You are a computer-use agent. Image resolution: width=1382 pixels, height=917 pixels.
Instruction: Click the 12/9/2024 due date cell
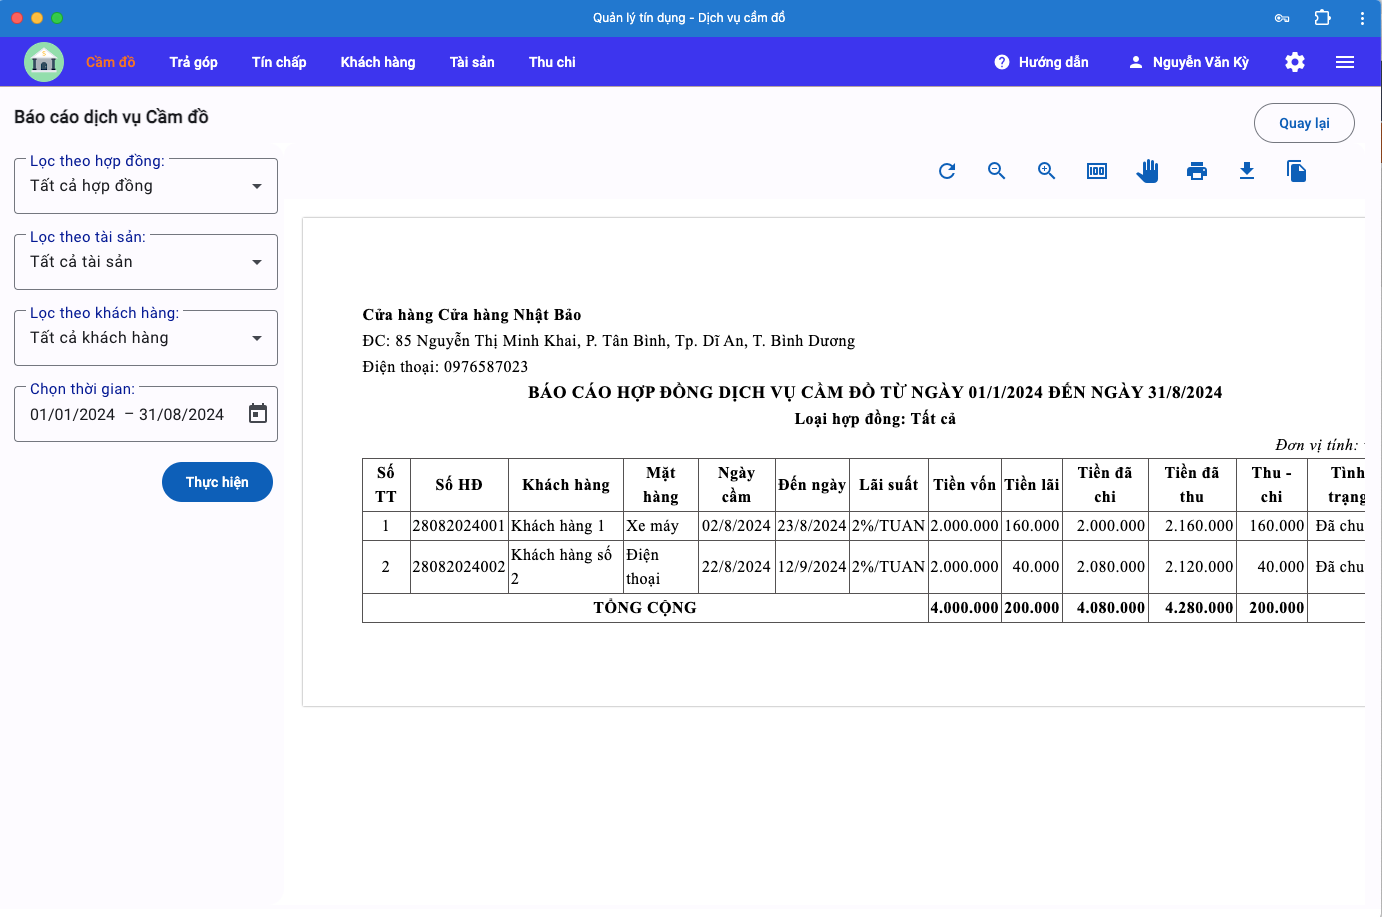(812, 567)
